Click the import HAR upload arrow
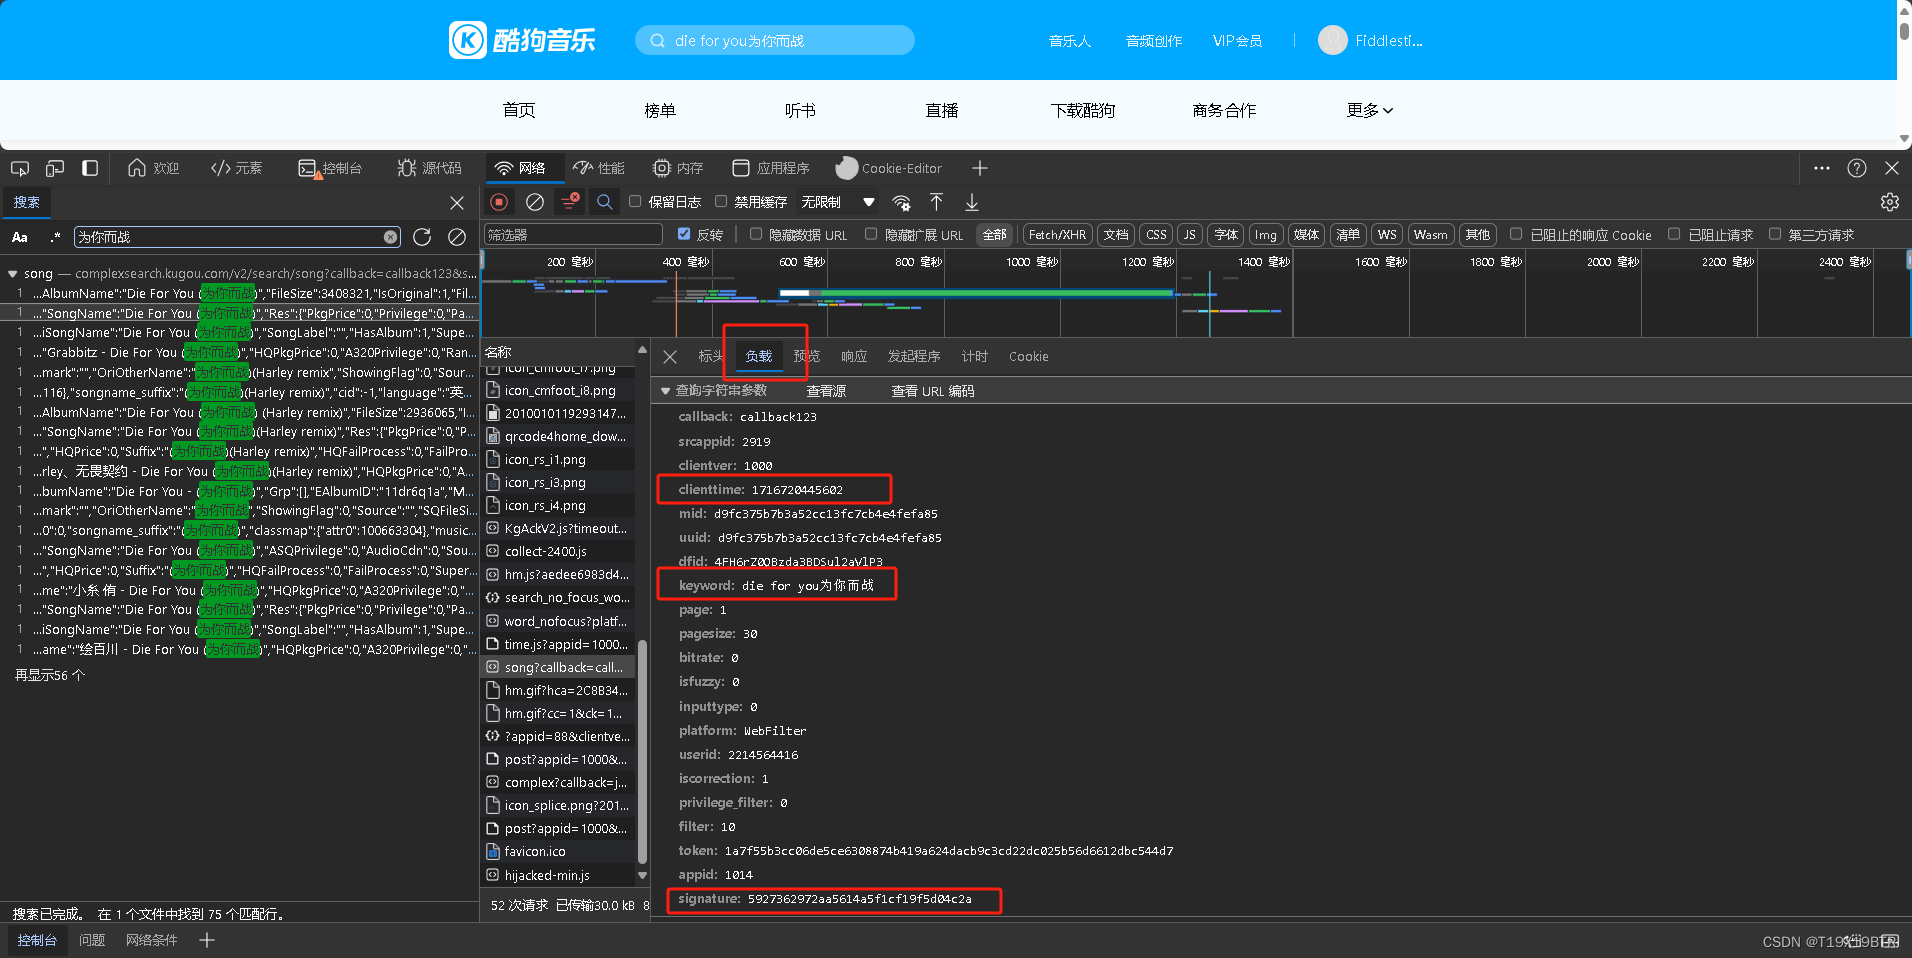The width and height of the screenshot is (1912, 958). pyautogui.click(x=936, y=202)
